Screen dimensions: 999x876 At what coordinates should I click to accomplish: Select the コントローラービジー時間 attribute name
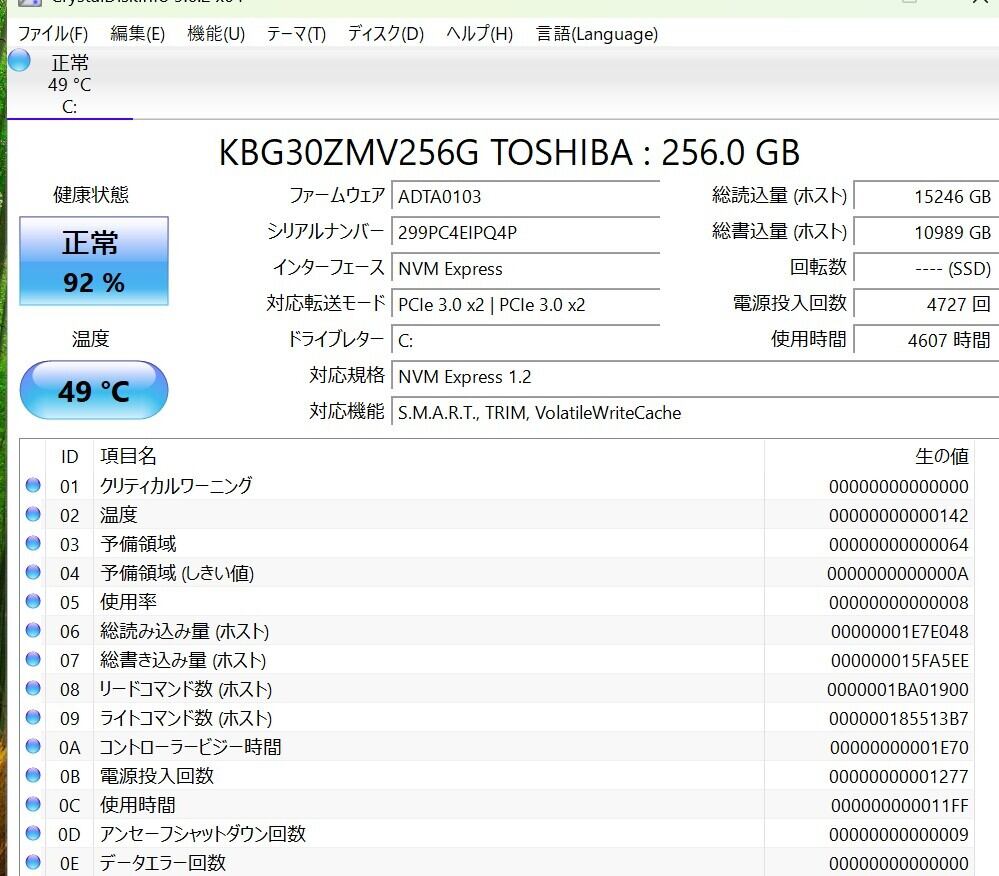[190, 747]
